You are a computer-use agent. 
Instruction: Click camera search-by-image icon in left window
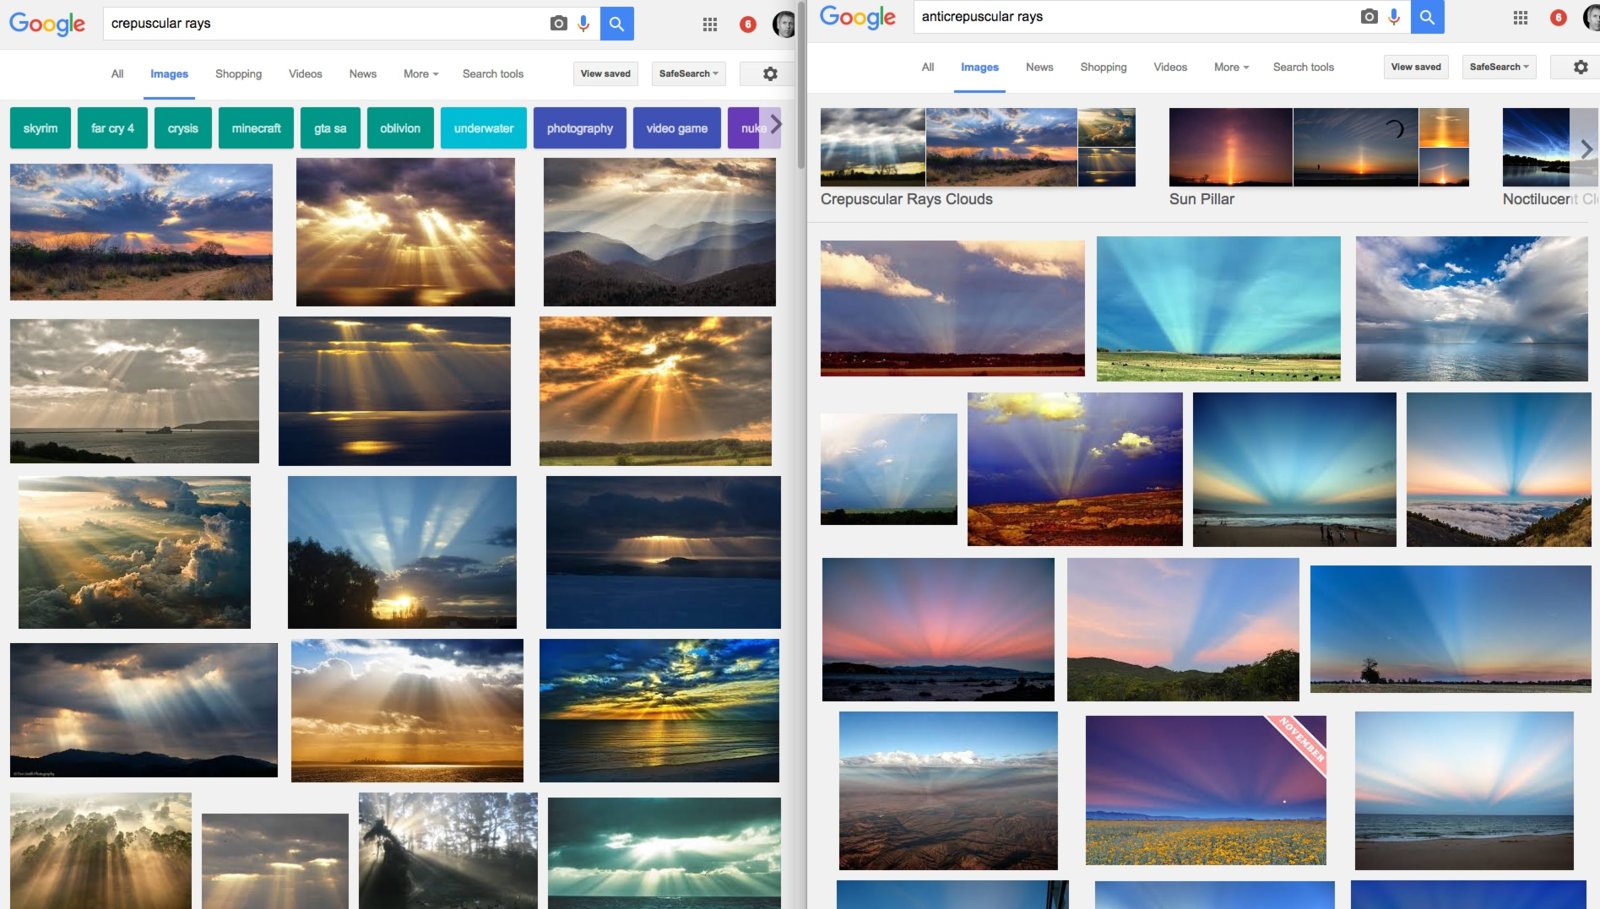coord(558,23)
